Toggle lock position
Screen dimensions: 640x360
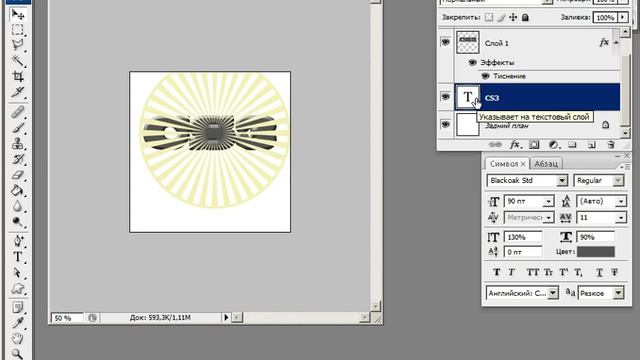(x=513, y=17)
